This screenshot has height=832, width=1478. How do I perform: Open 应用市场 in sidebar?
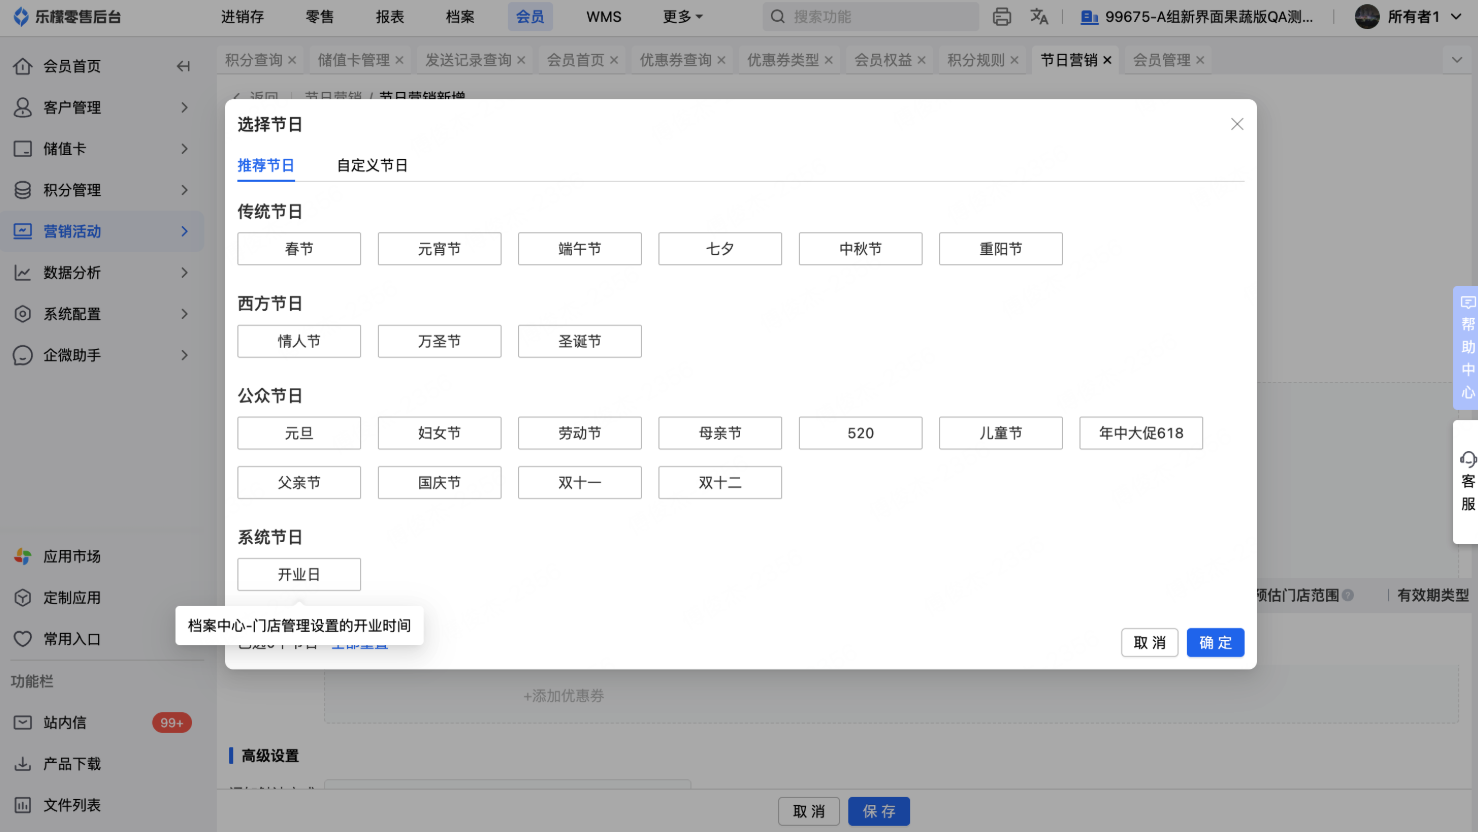coord(71,556)
